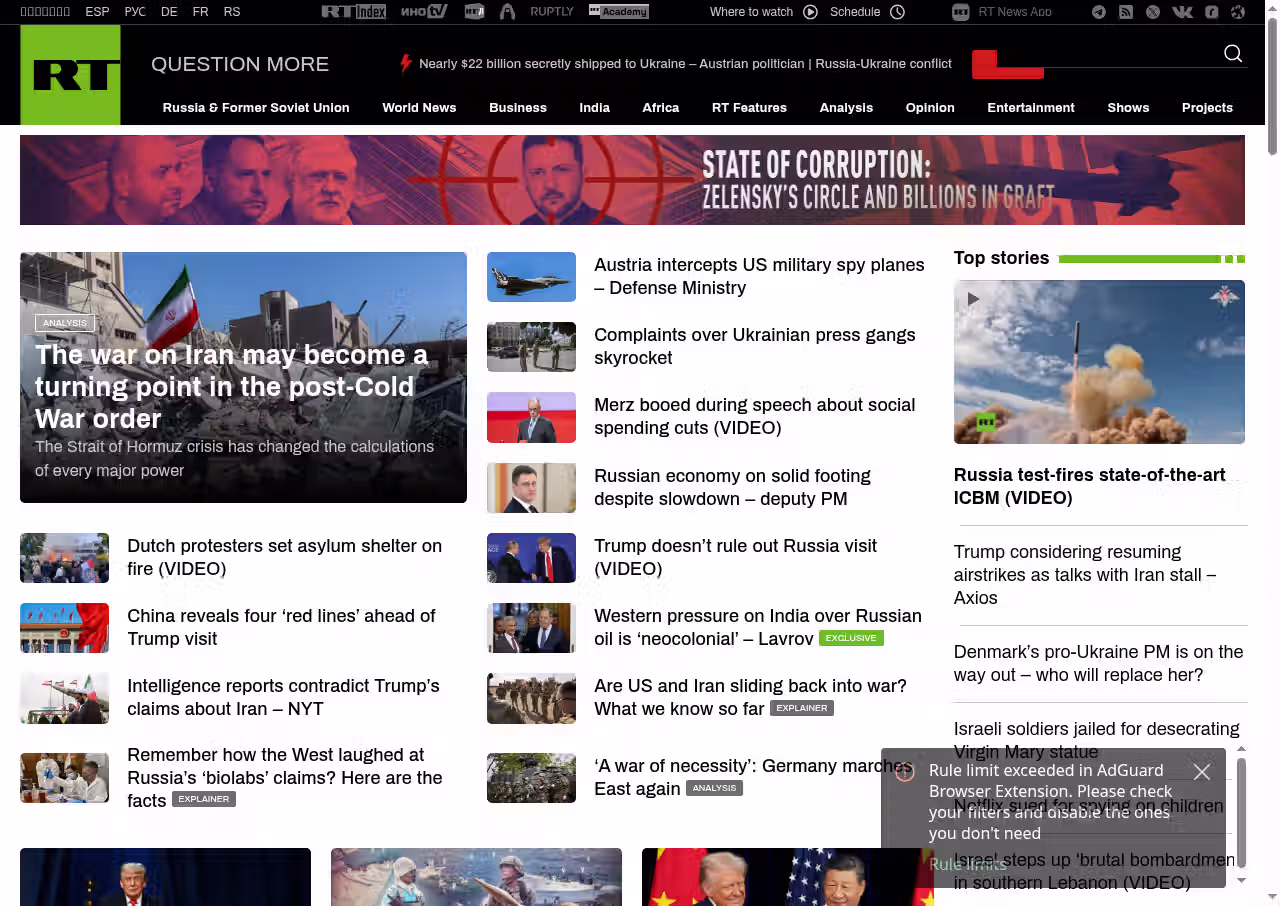Click the X social network icon
The width and height of the screenshot is (1280, 906).
pos(1153,12)
